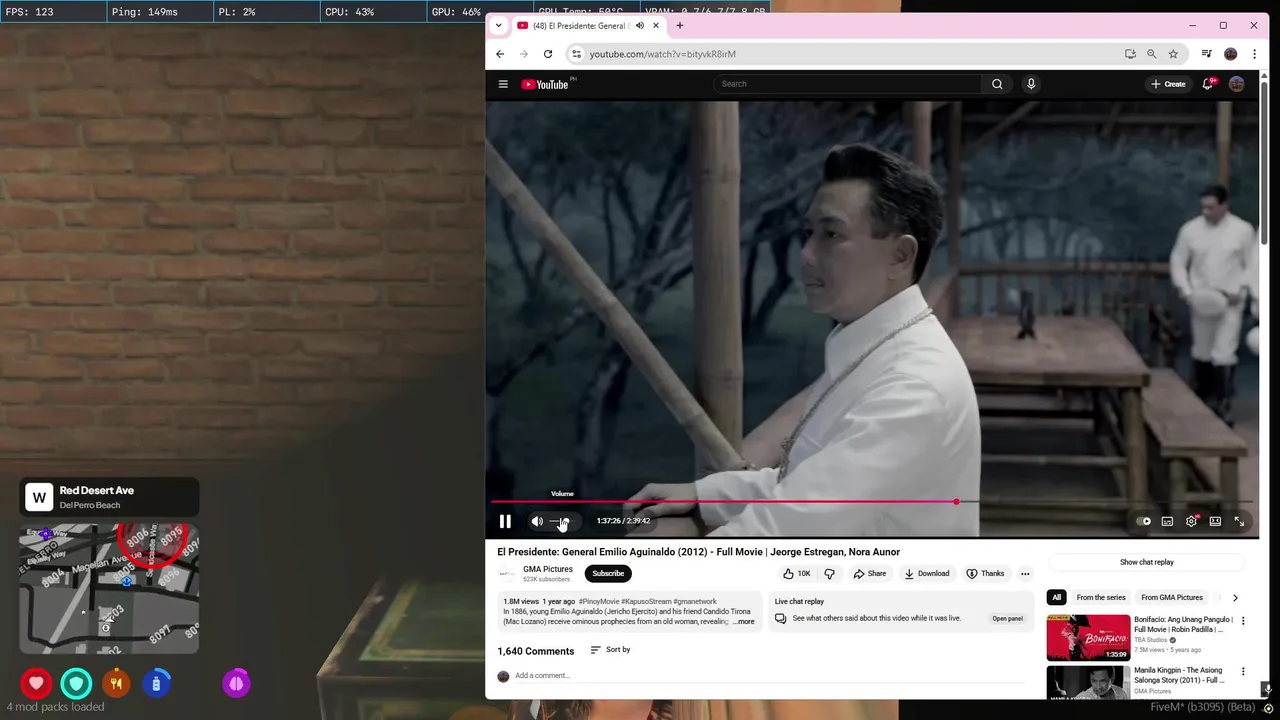This screenshot has height=720, width=1280.
Task: Open the YouTube hamburger guide menu
Action: point(503,84)
